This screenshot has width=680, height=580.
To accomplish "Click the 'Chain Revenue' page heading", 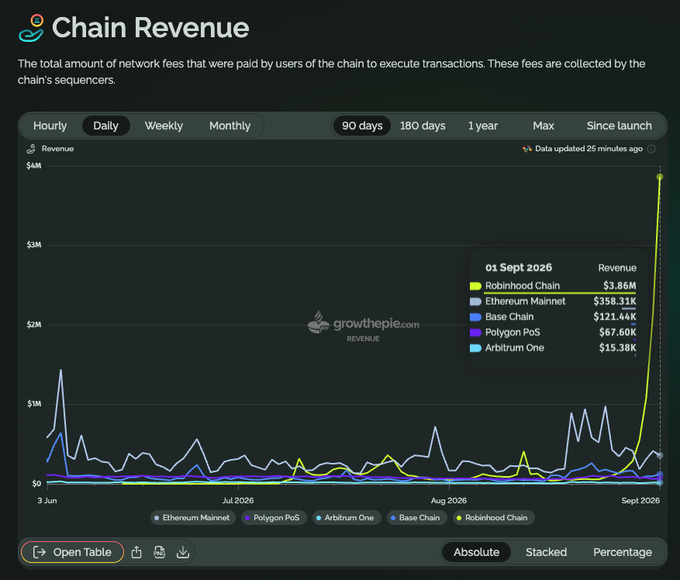I will (x=150, y=28).
